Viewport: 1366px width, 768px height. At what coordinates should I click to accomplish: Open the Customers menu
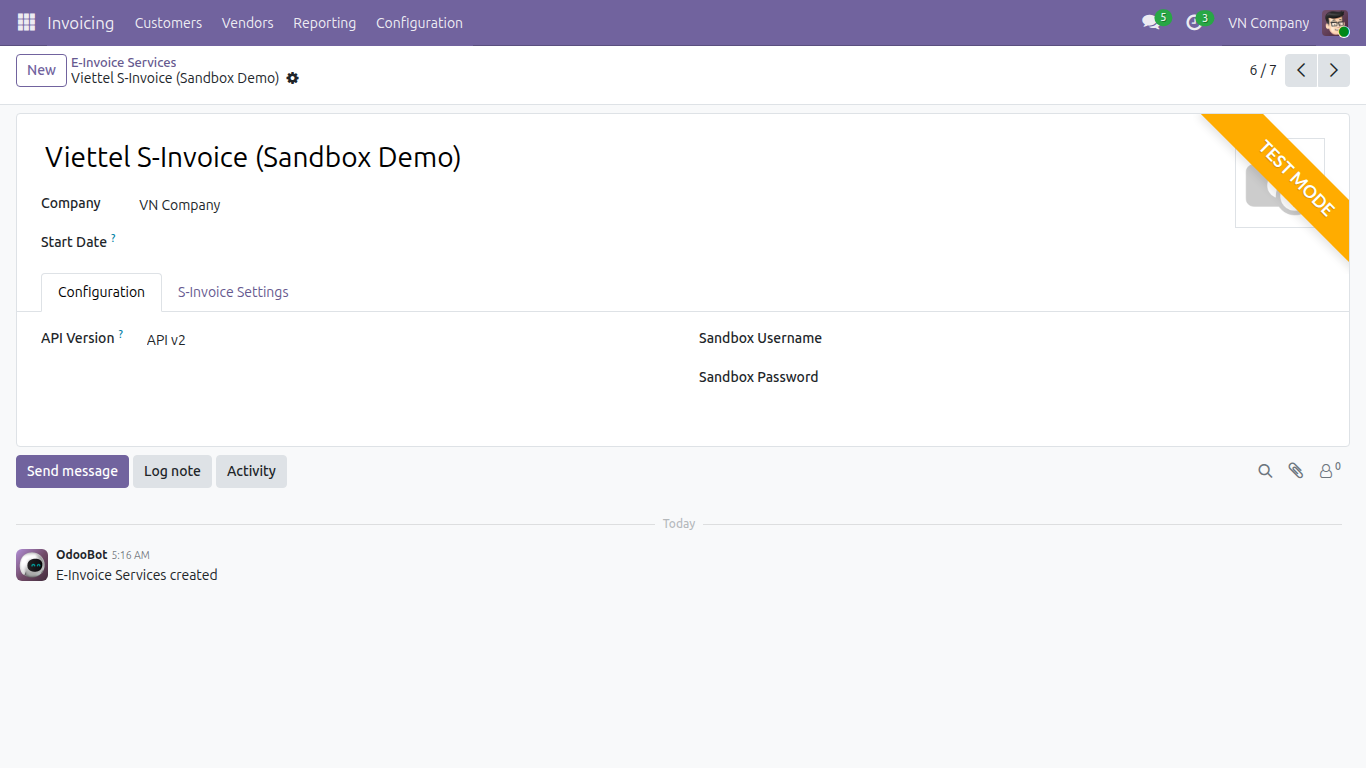[168, 23]
